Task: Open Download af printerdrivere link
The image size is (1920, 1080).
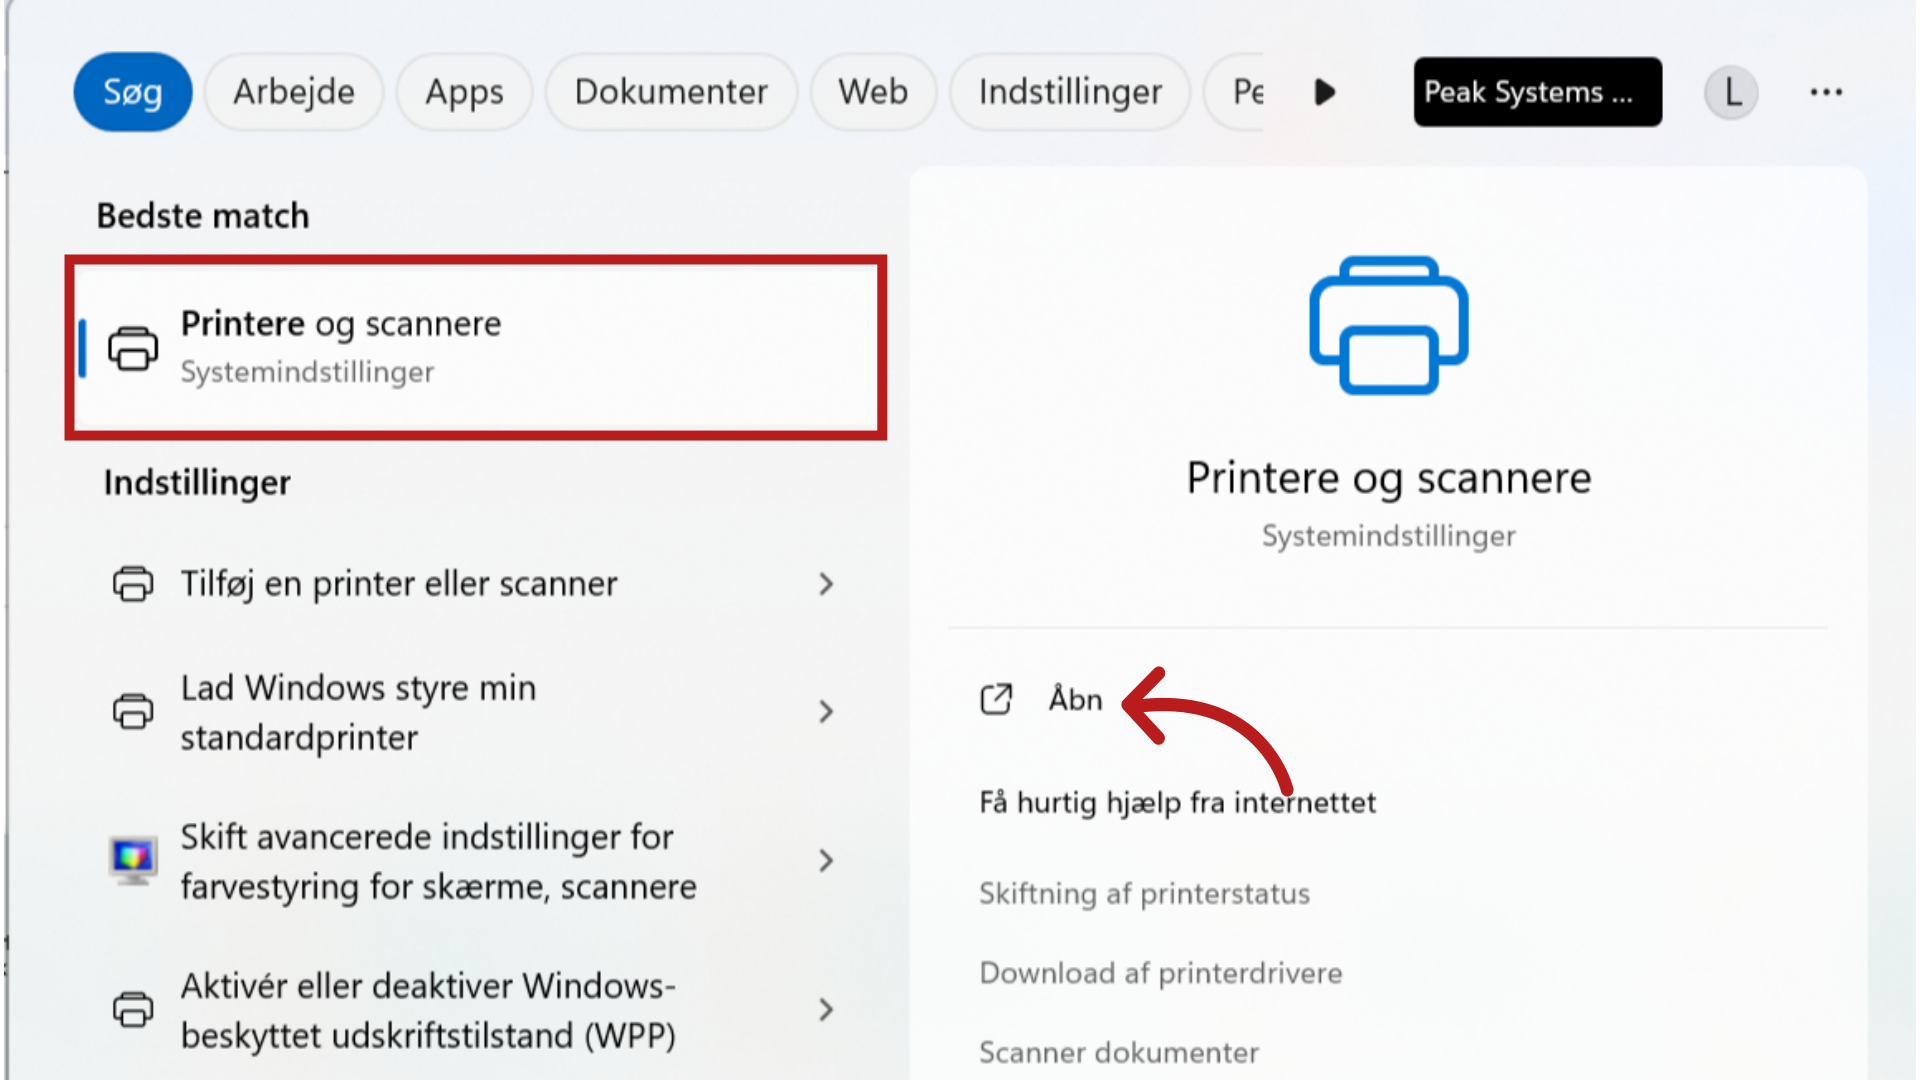Action: click(x=1160, y=973)
